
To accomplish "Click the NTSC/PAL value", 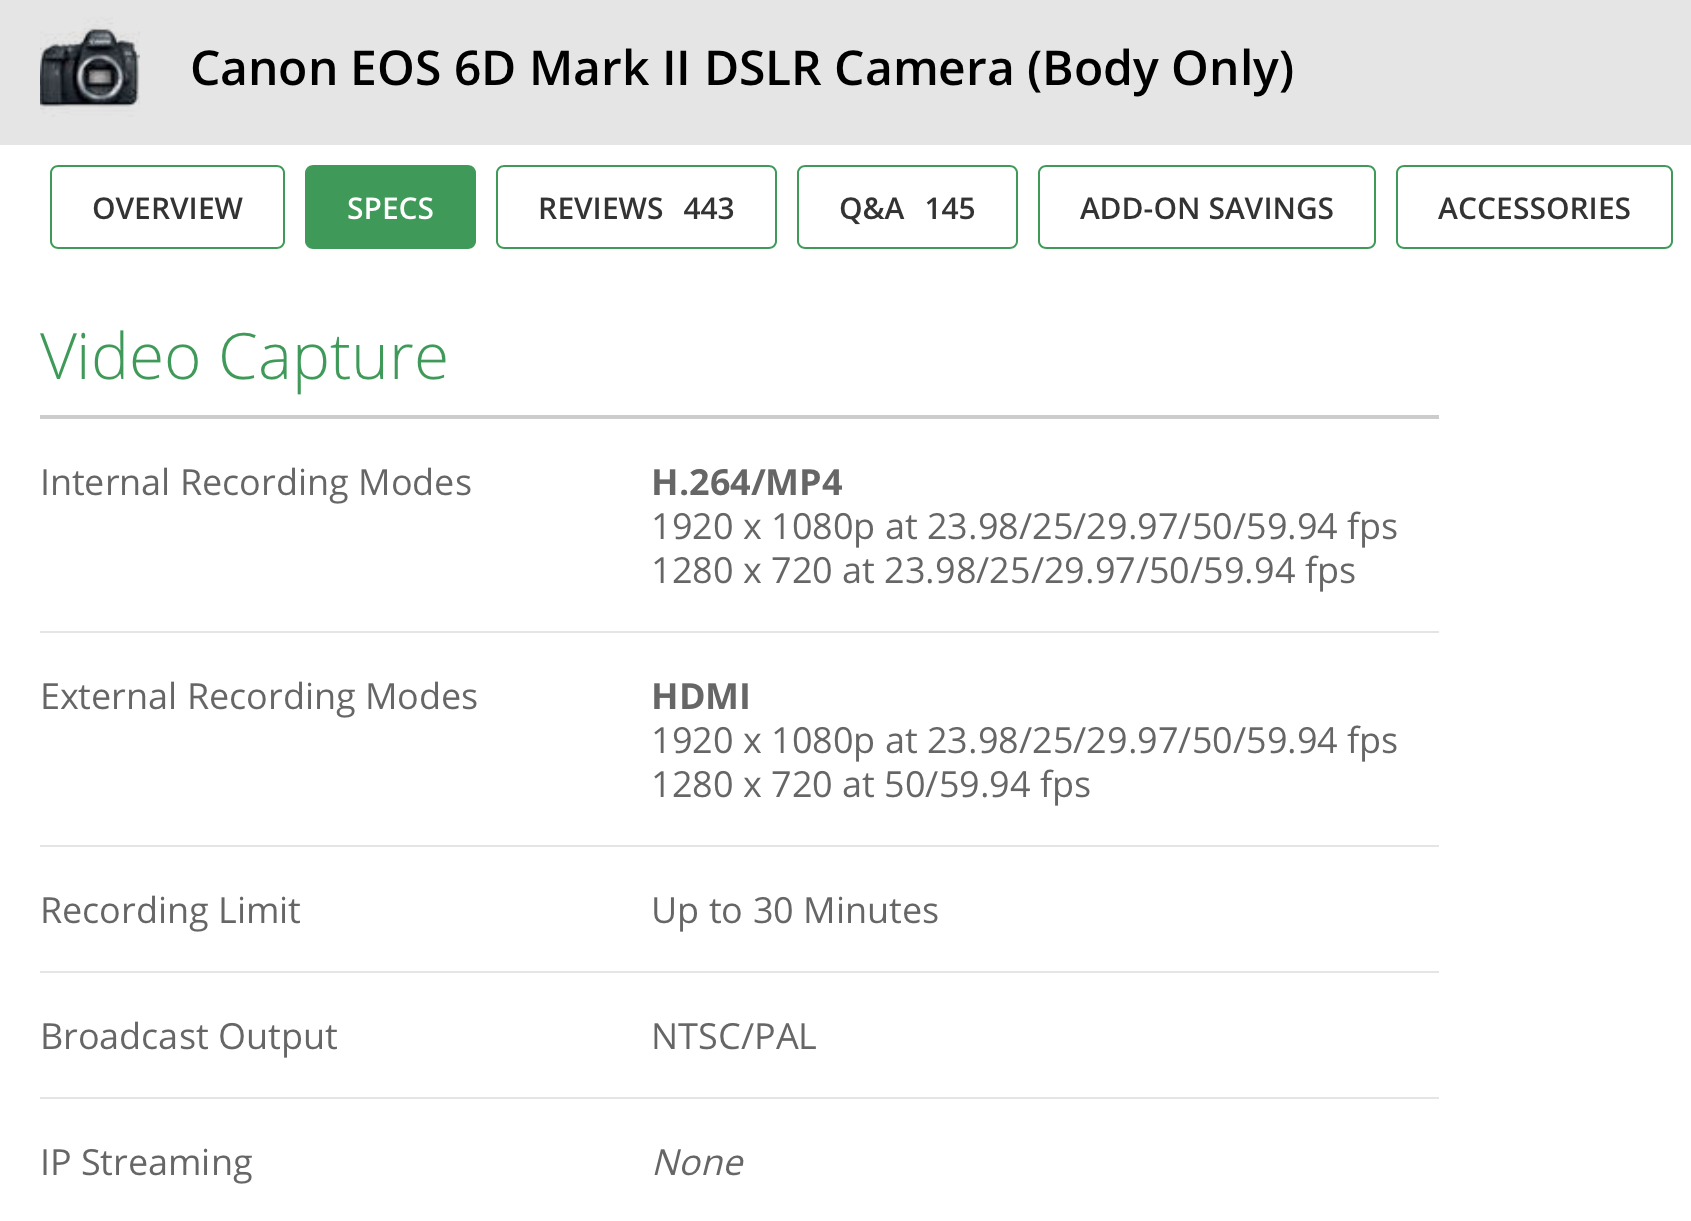I will tap(734, 1037).
